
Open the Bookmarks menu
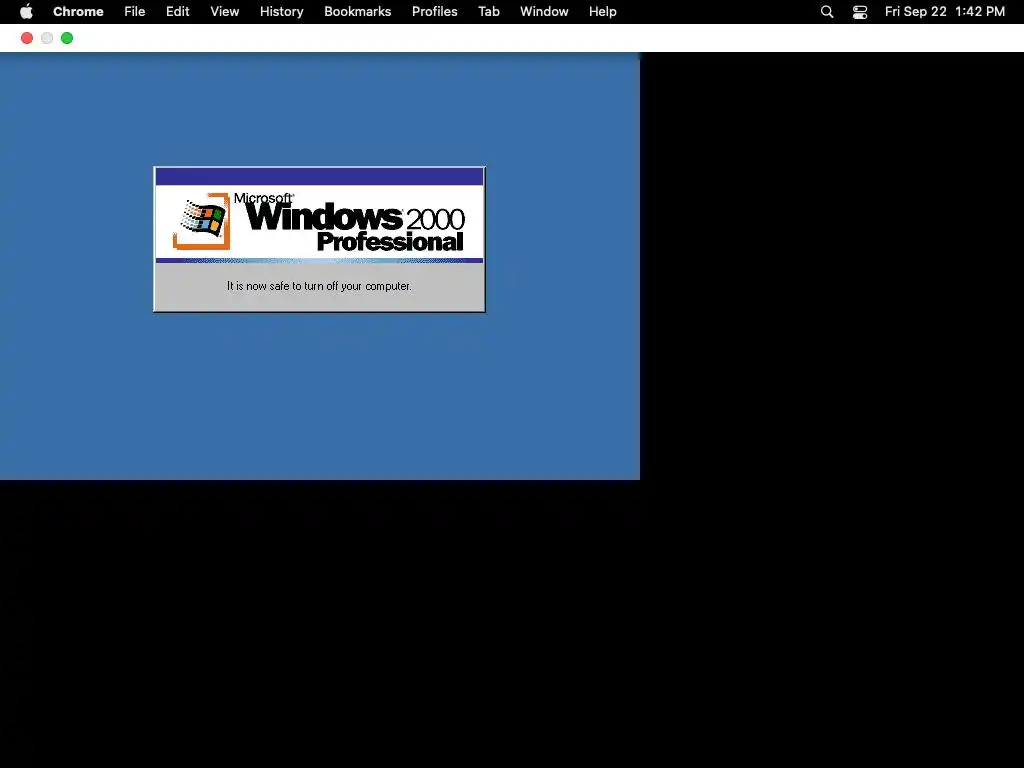pyautogui.click(x=358, y=12)
